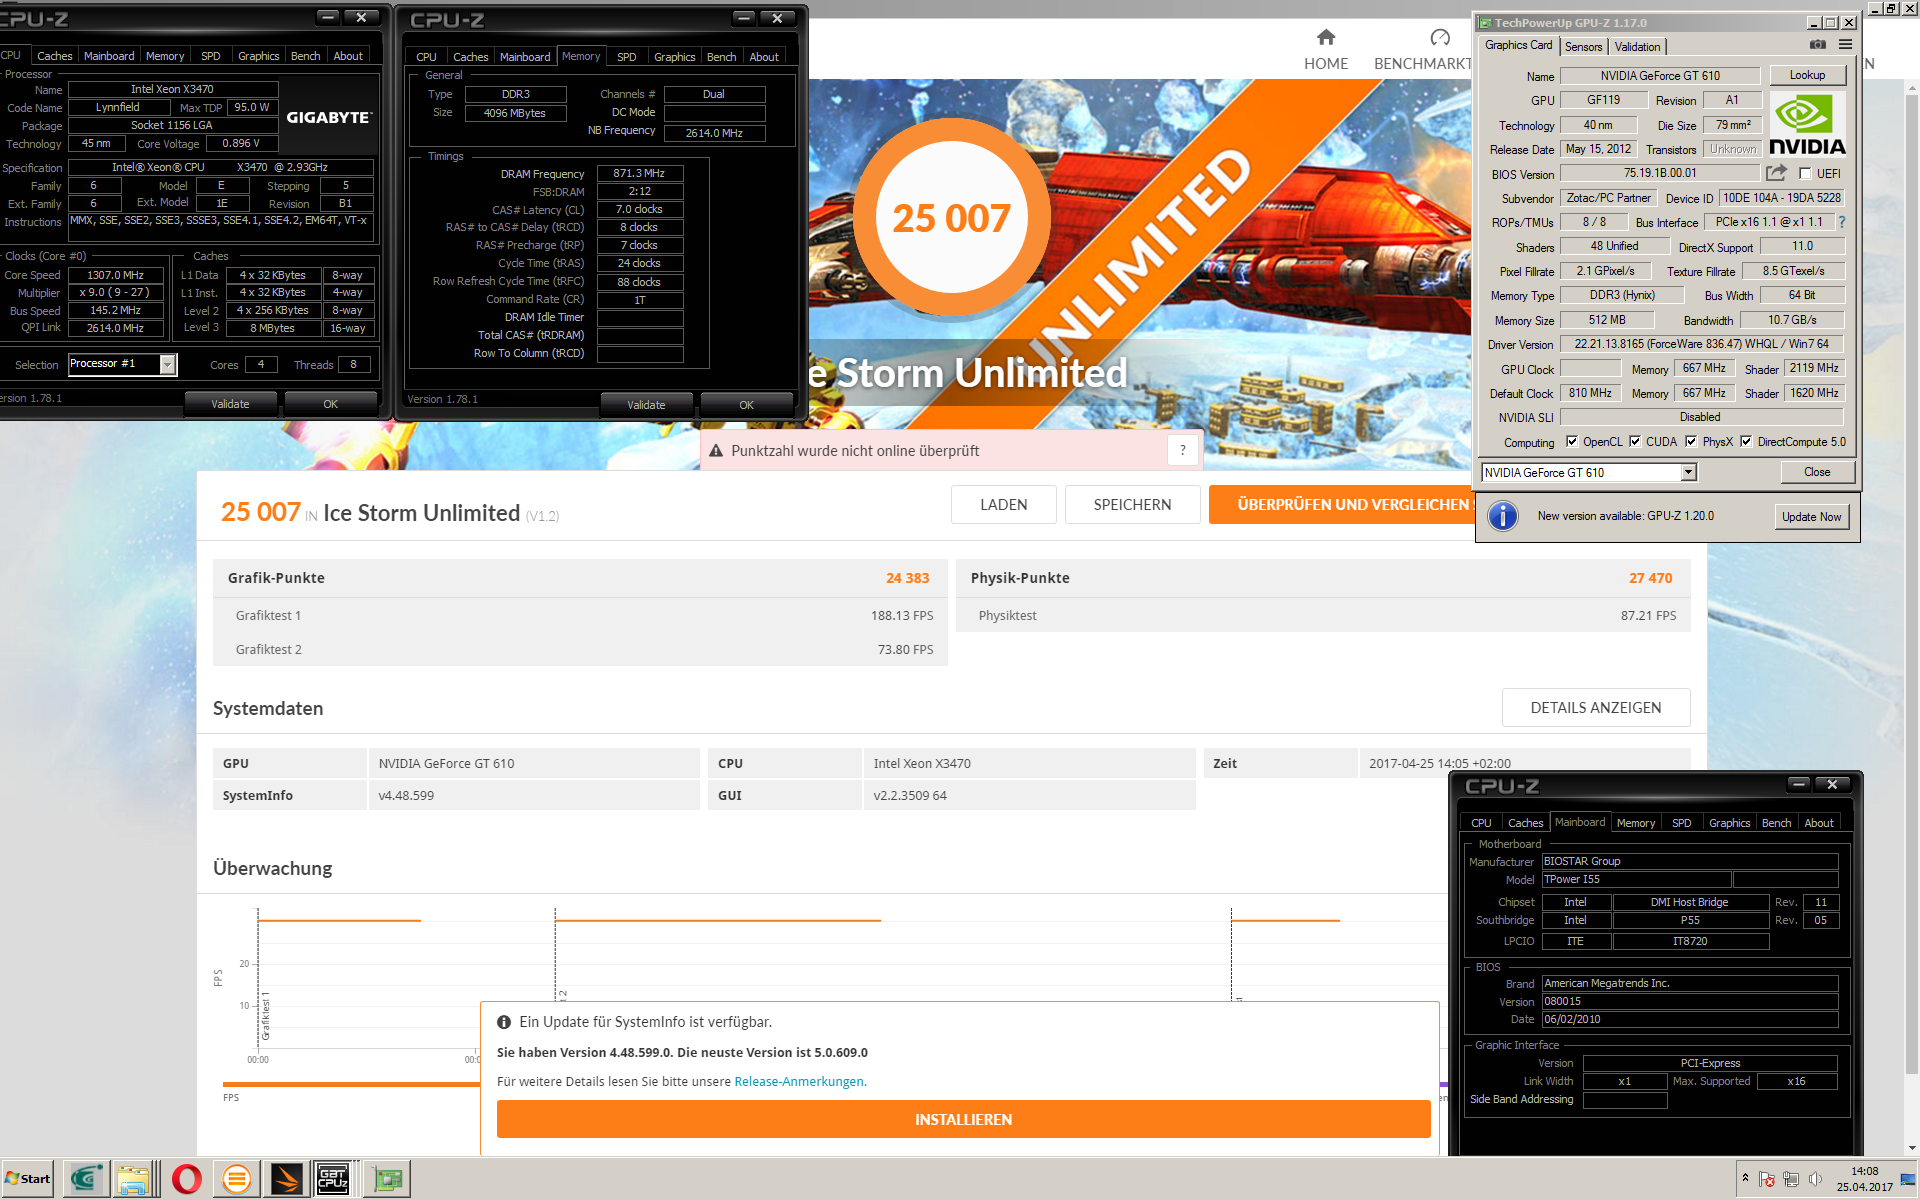Toggle the PhysX checkbox
The height and width of the screenshot is (1200, 1920).
1691,441
